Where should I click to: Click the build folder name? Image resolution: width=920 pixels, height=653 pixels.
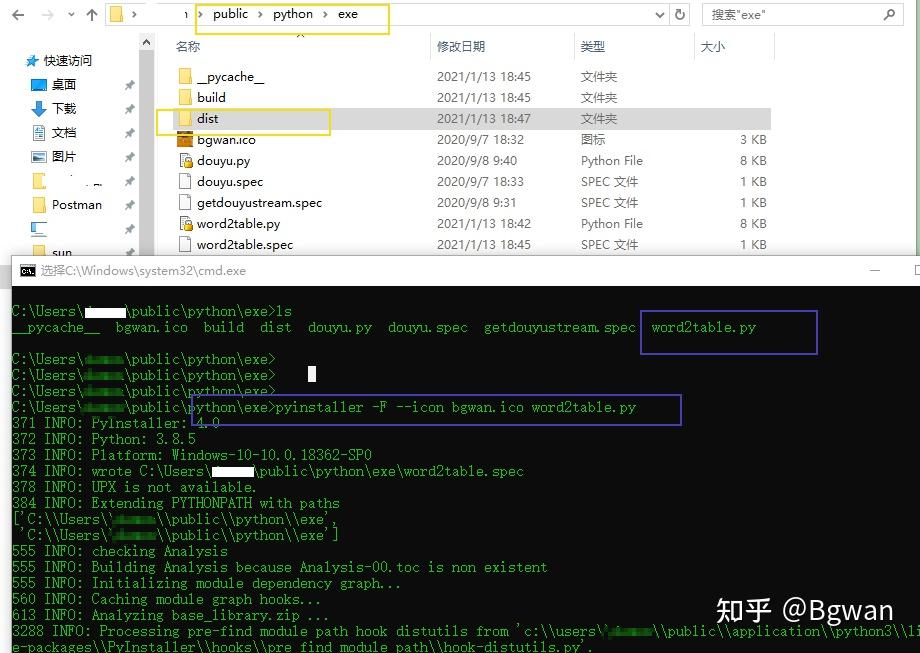click(211, 97)
